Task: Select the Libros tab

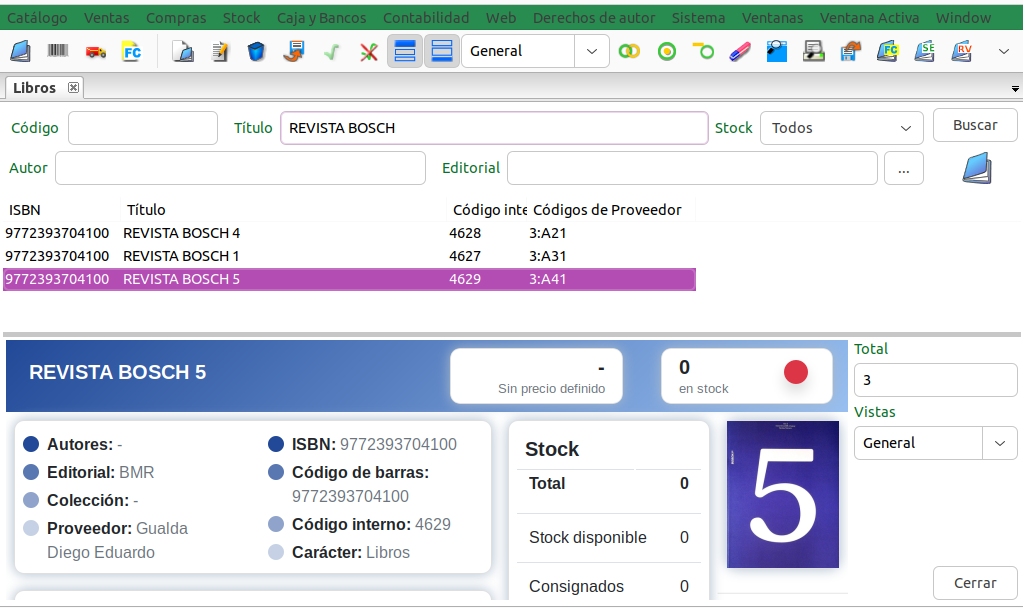Action: (x=35, y=87)
